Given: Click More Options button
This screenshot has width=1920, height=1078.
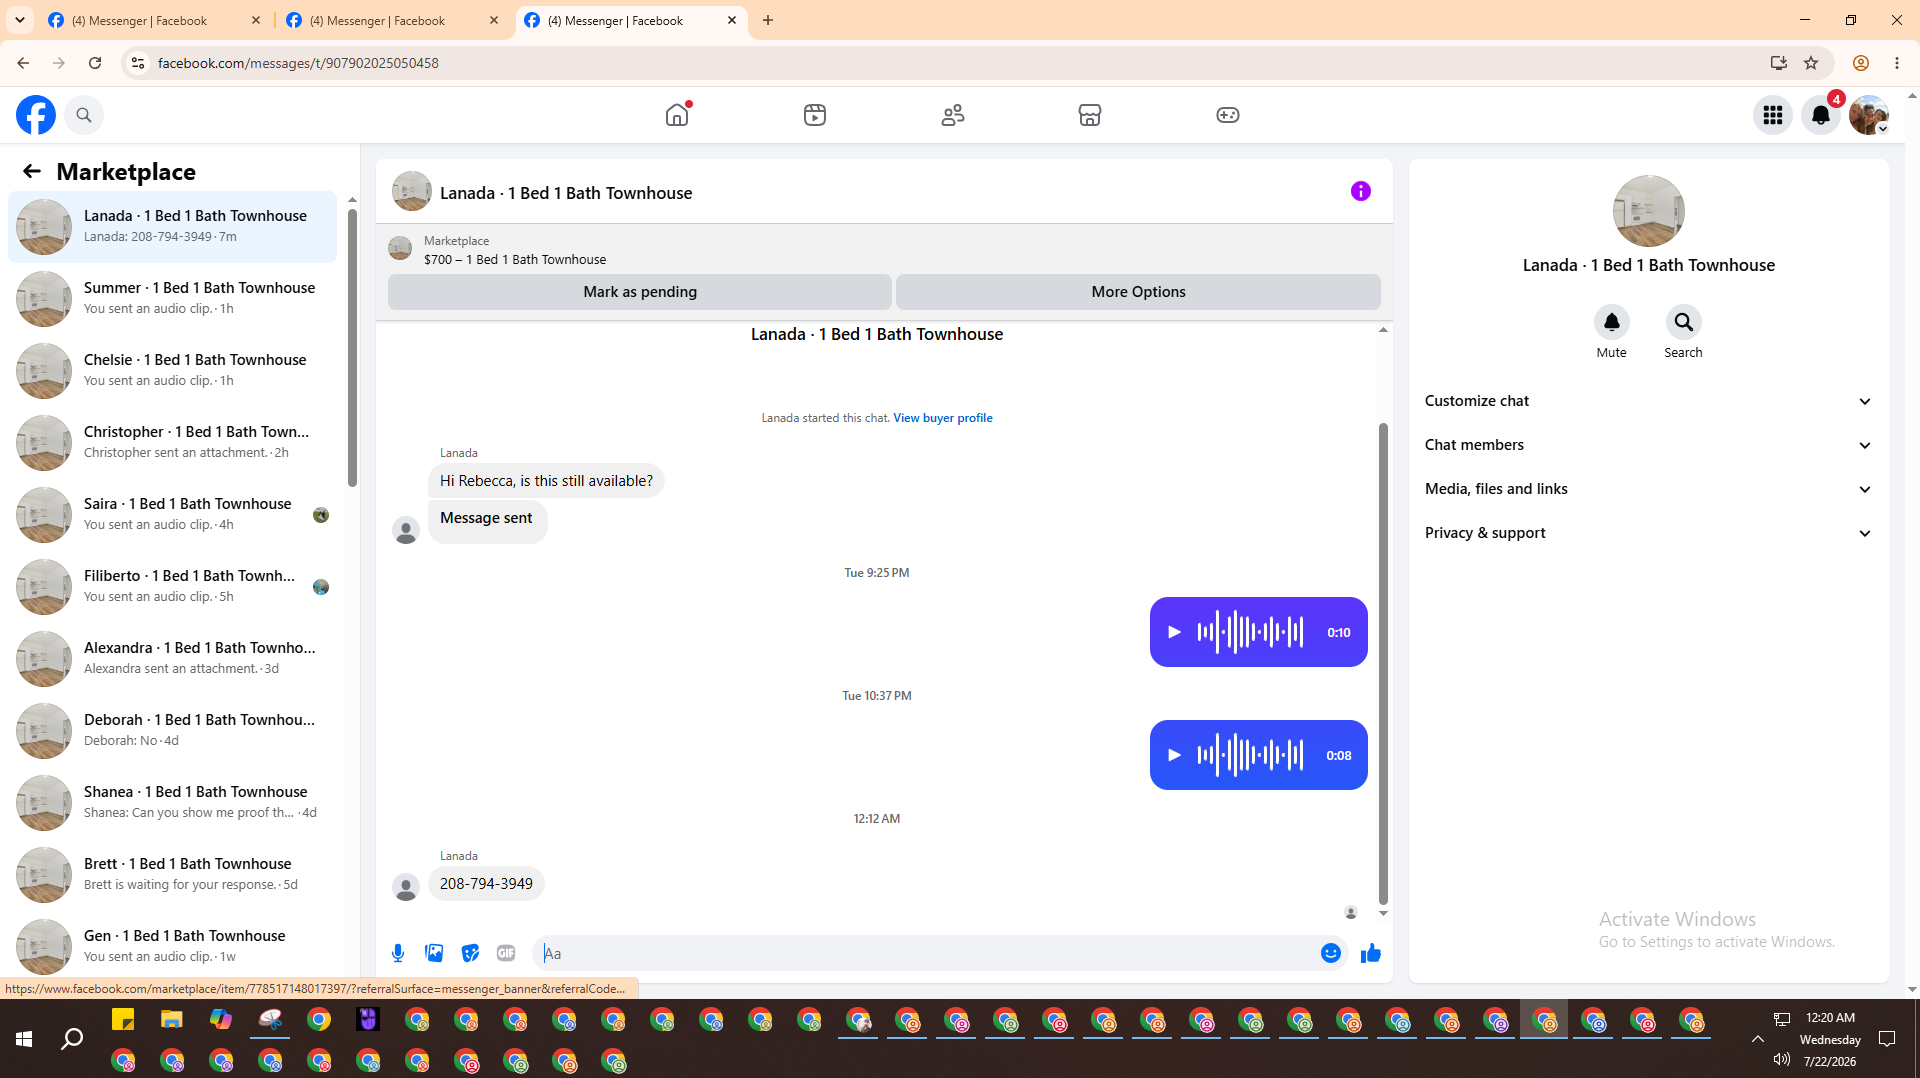Looking at the screenshot, I should tap(1138, 292).
